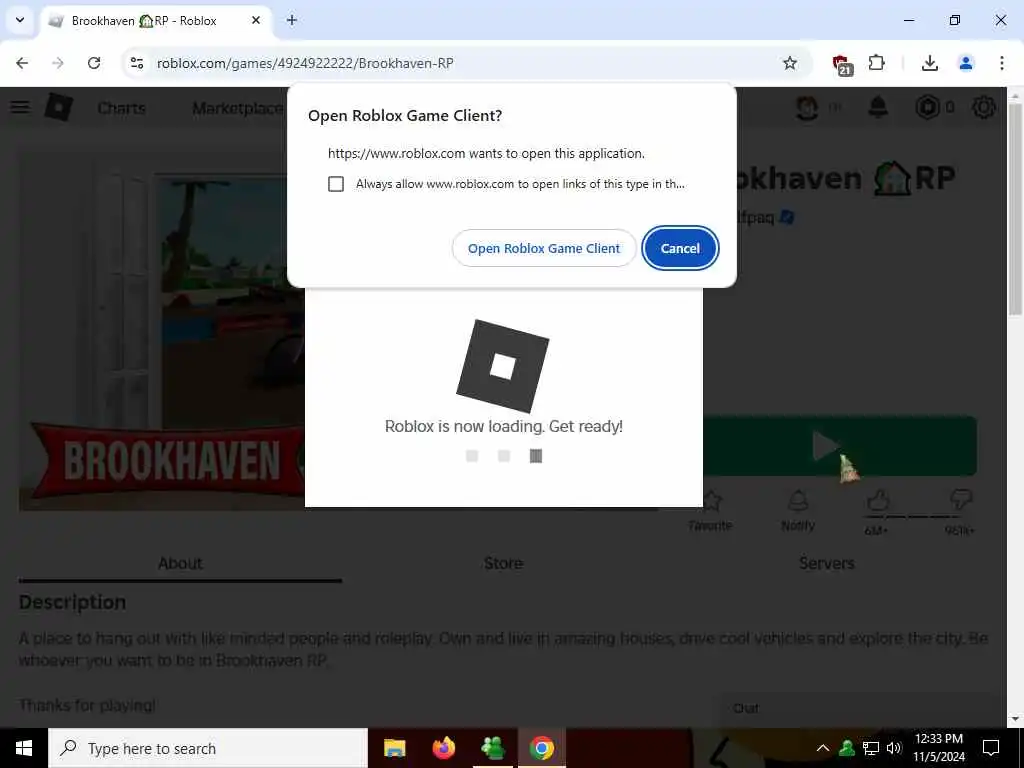This screenshot has height=768, width=1024.
Task: Check the Always allow www.roblox.com checkbox
Action: pyautogui.click(x=336, y=184)
